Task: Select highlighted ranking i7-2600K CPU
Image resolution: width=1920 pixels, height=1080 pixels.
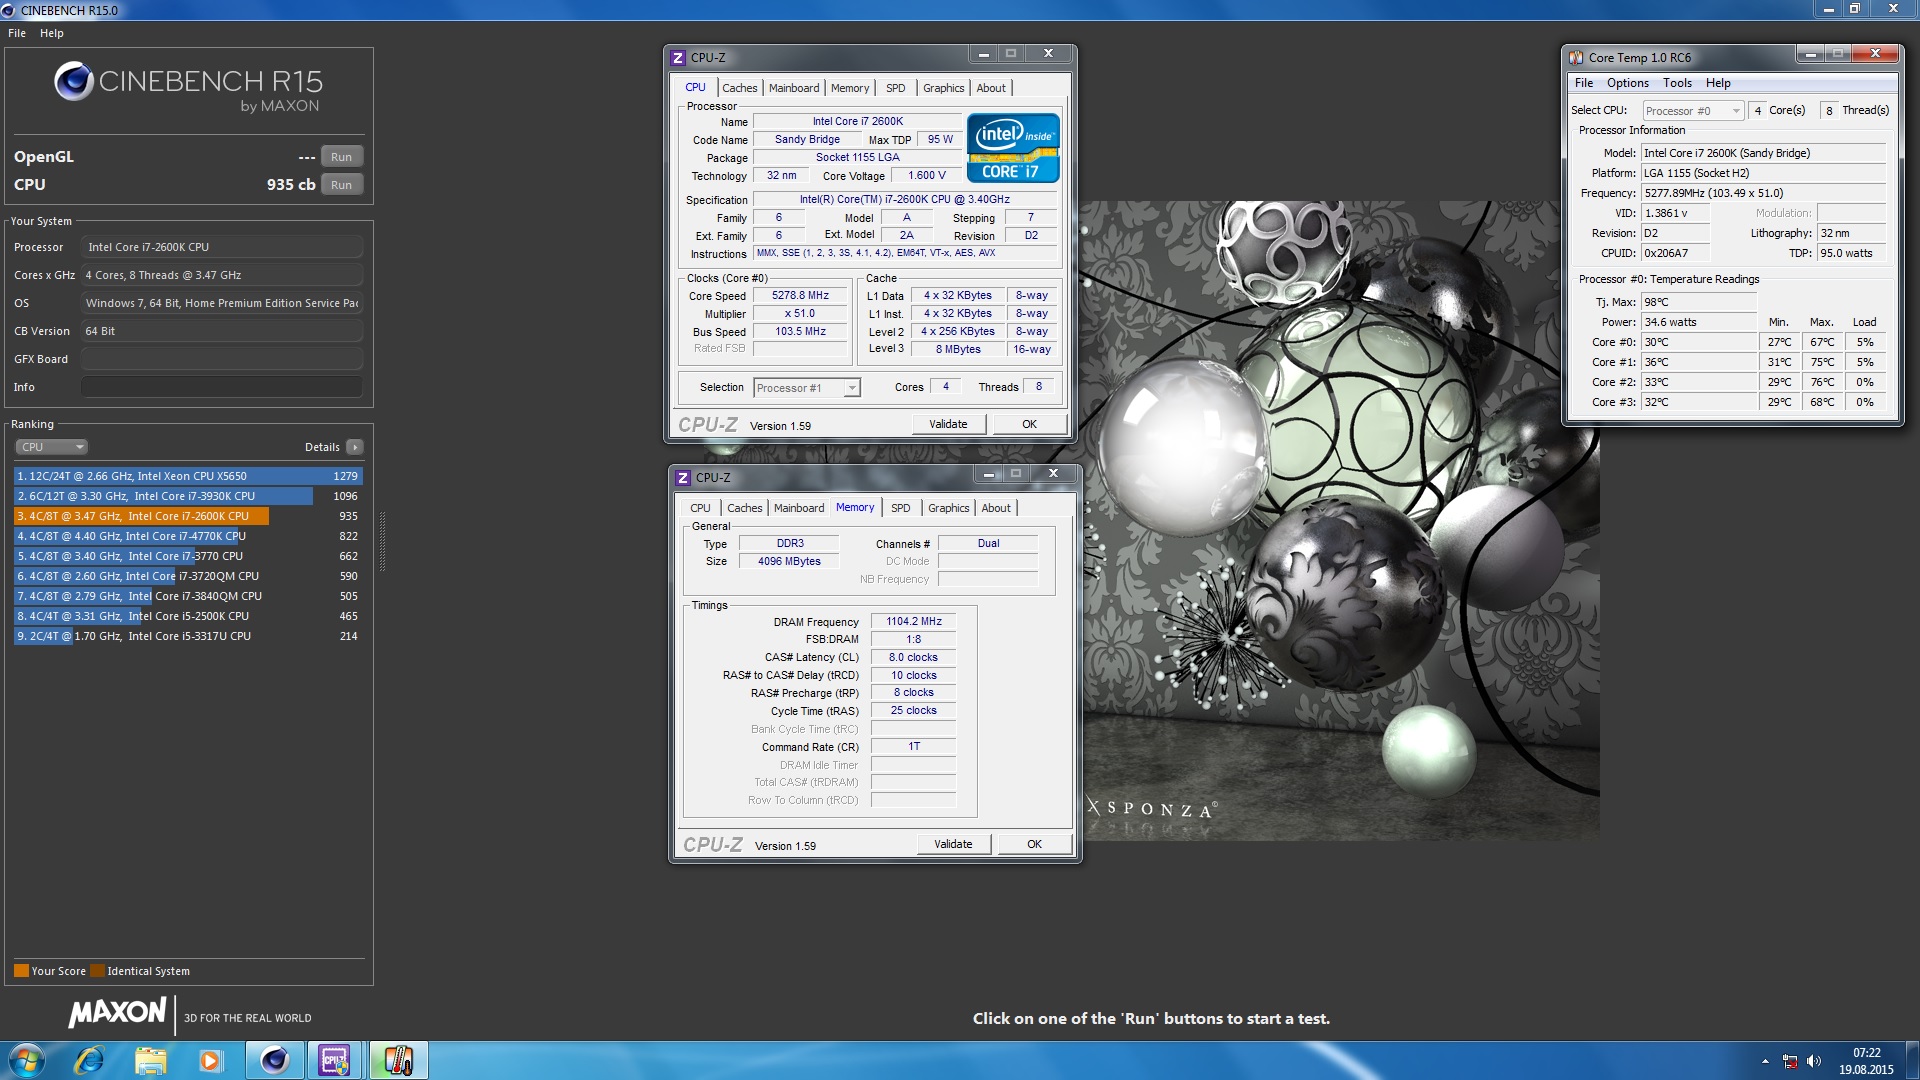Action: coord(188,516)
